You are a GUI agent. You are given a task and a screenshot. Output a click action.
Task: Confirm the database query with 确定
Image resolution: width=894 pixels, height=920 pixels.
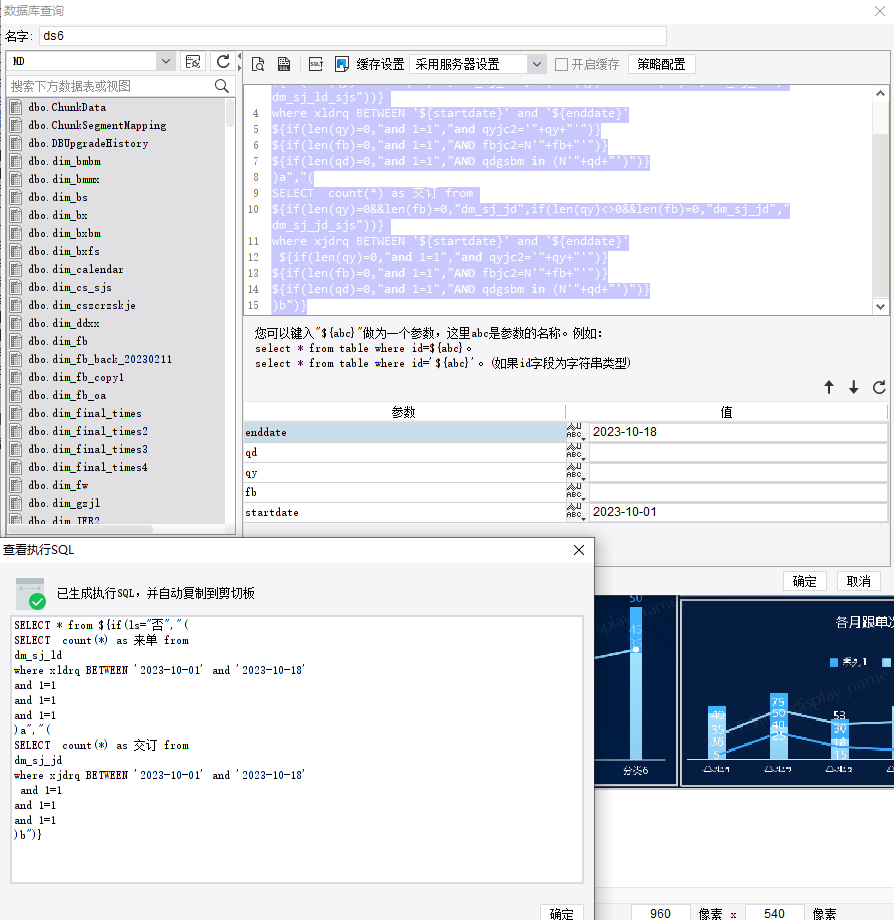tap(804, 581)
